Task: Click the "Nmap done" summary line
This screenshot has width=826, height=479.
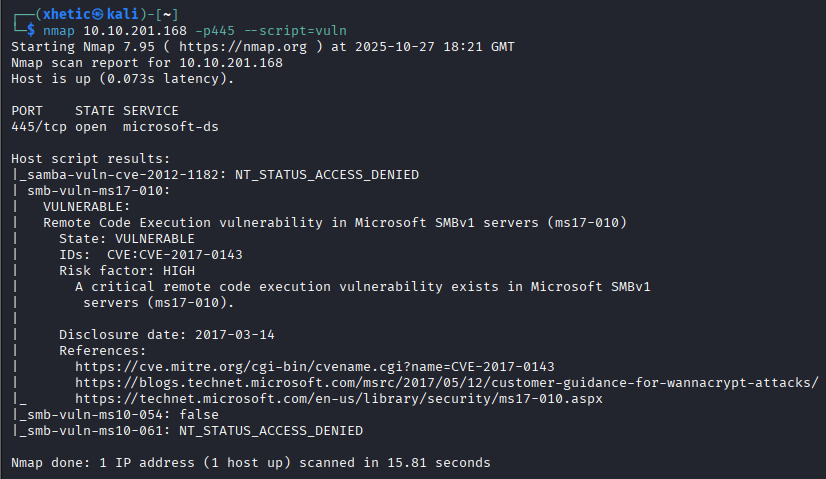Action: pyautogui.click(x=250, y=462)
